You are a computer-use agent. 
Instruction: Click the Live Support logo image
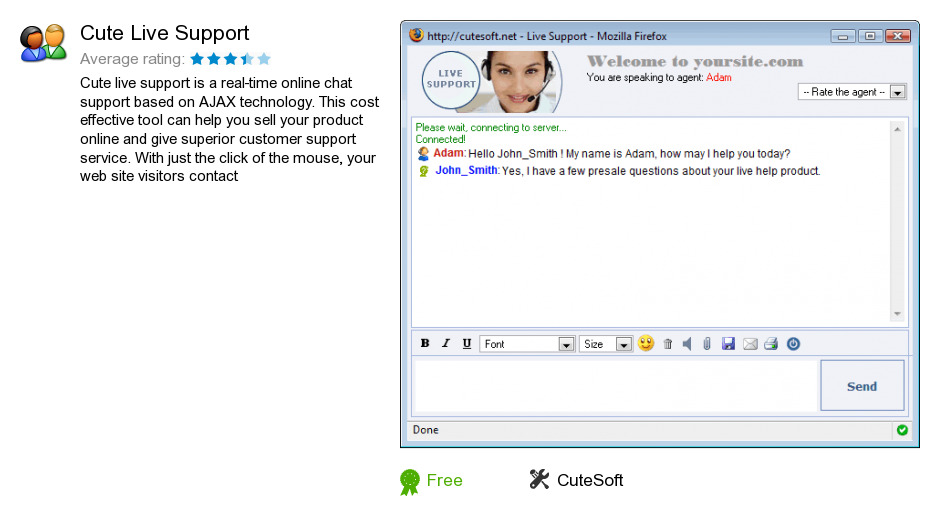[492, 82]
